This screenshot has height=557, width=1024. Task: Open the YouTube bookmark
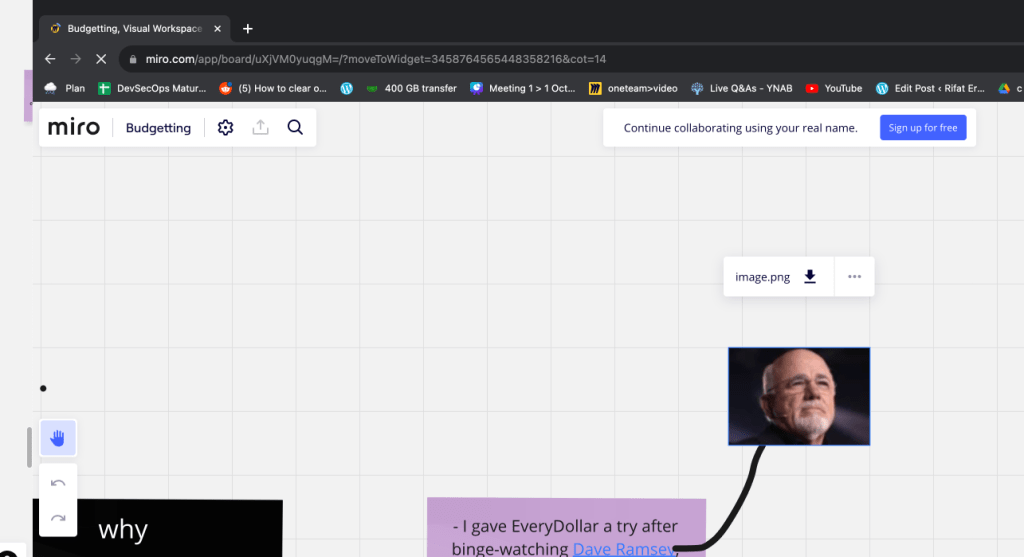pos(834,88)
